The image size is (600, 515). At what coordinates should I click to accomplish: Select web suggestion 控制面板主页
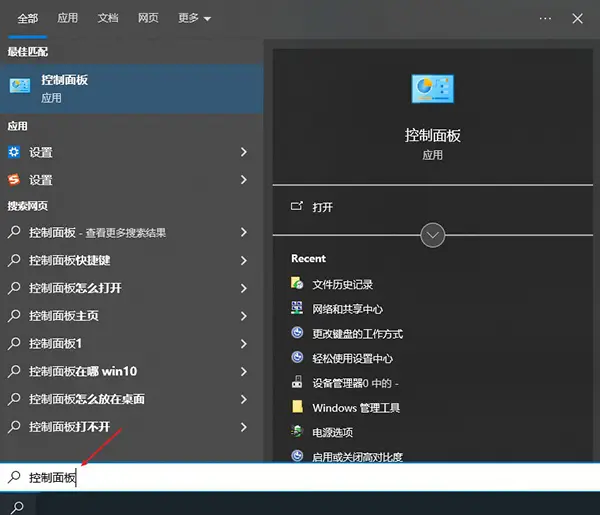tap(64, 316)
